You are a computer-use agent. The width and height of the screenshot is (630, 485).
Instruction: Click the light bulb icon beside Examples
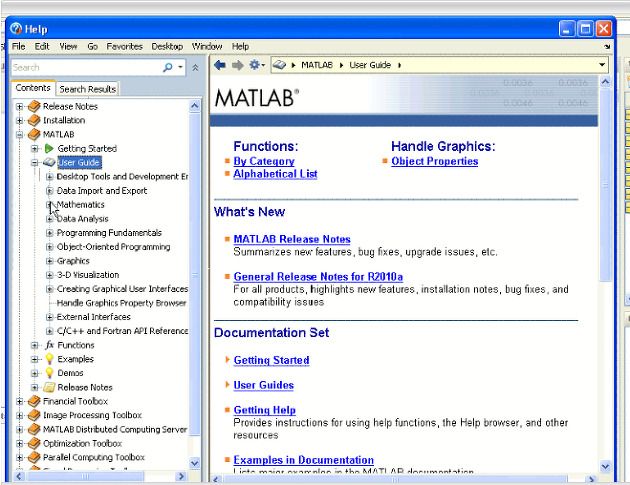49,359
